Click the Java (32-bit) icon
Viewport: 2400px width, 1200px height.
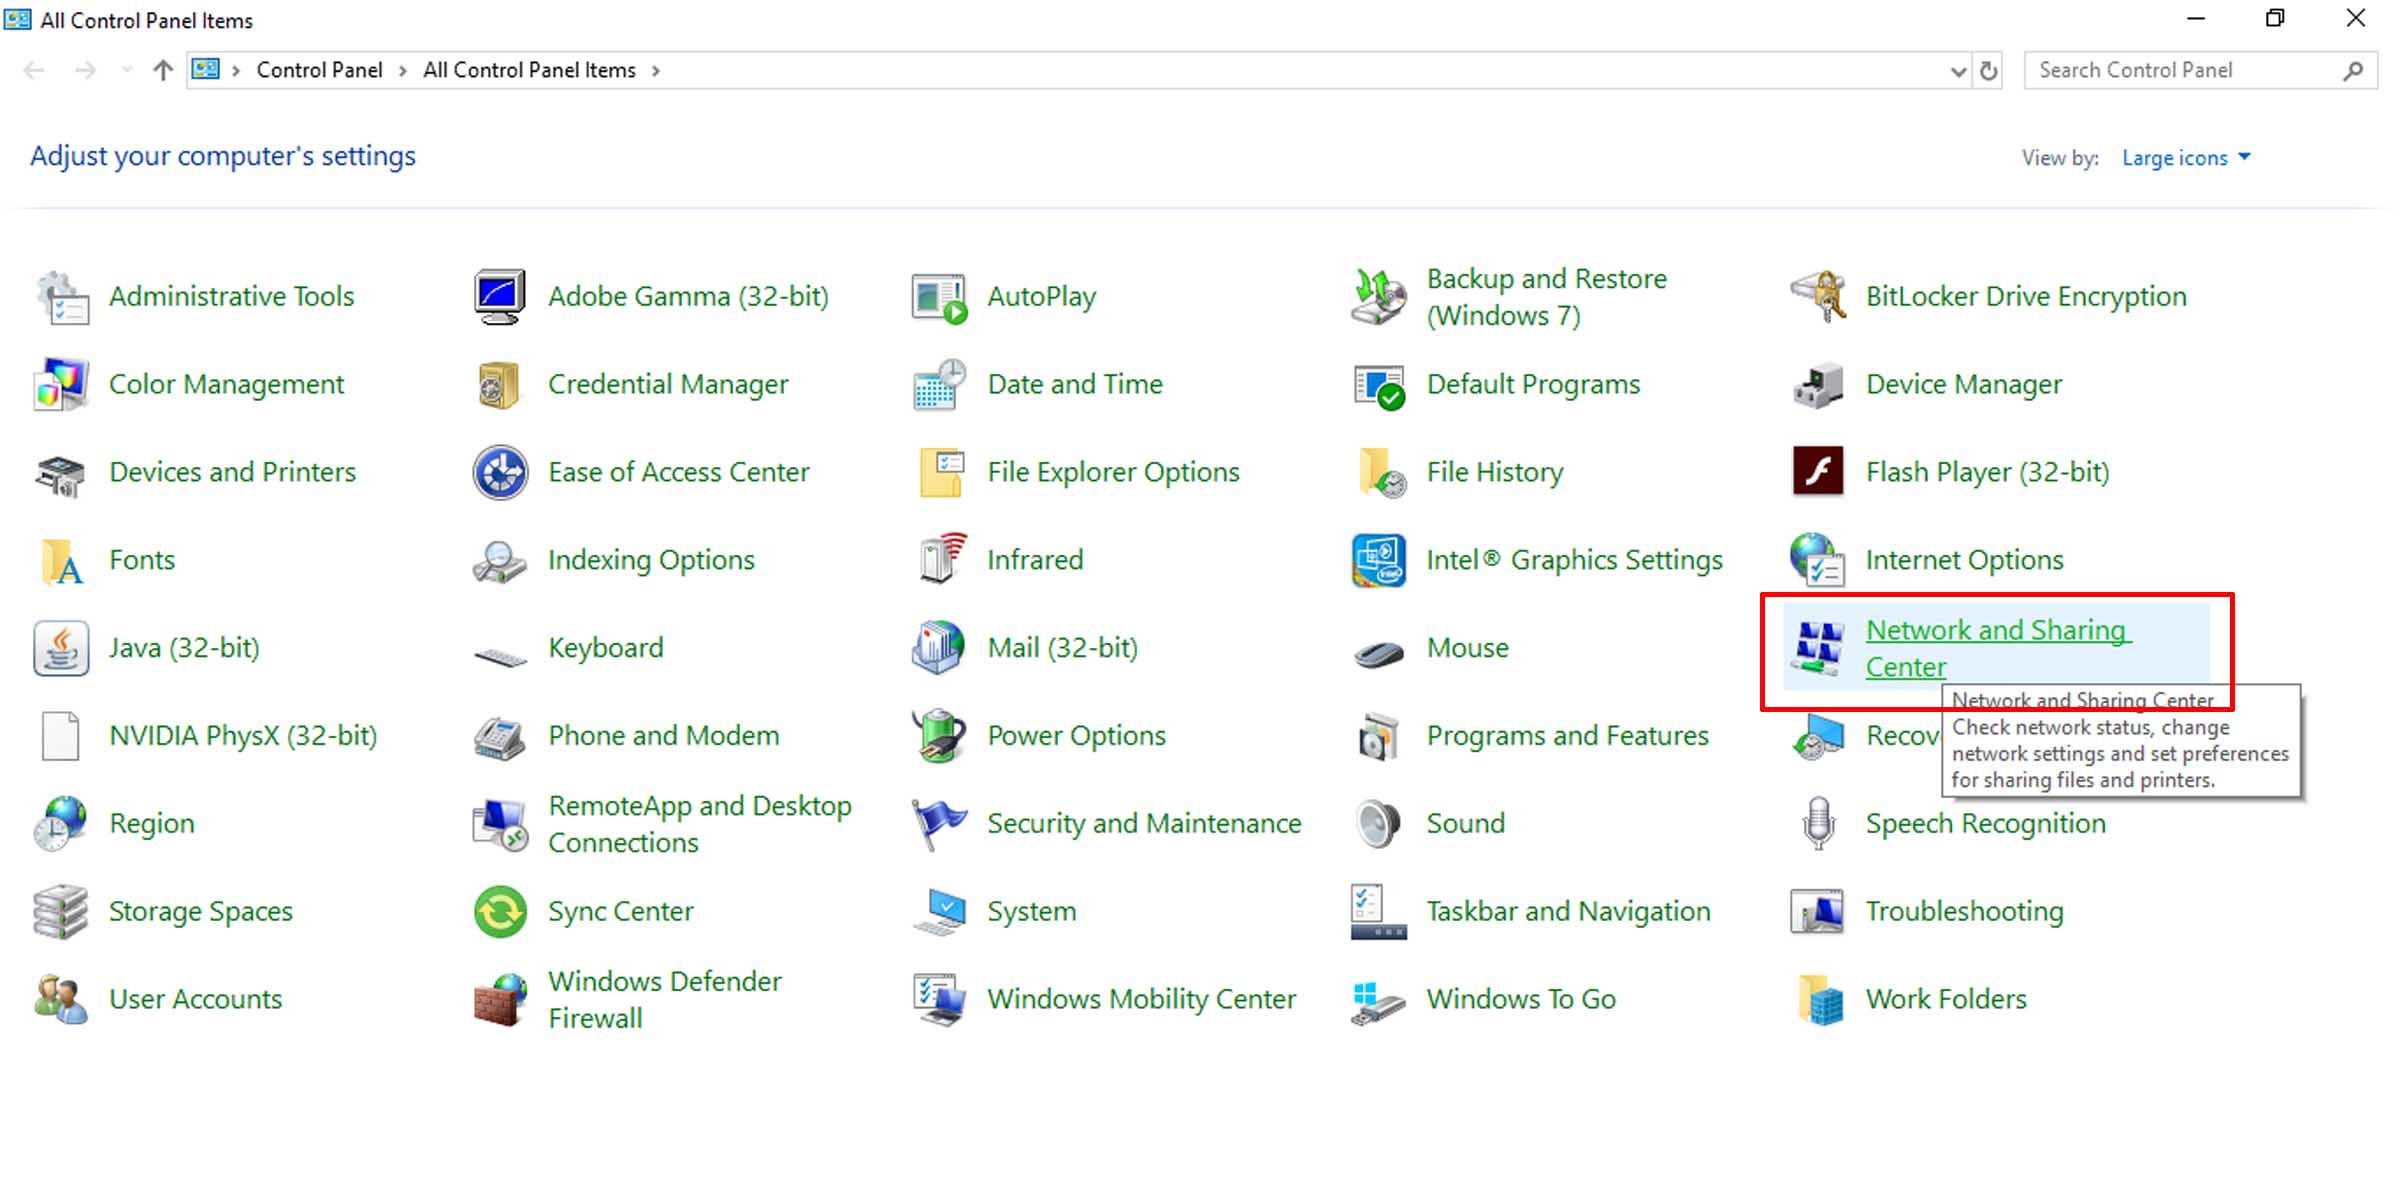(61, 648)
